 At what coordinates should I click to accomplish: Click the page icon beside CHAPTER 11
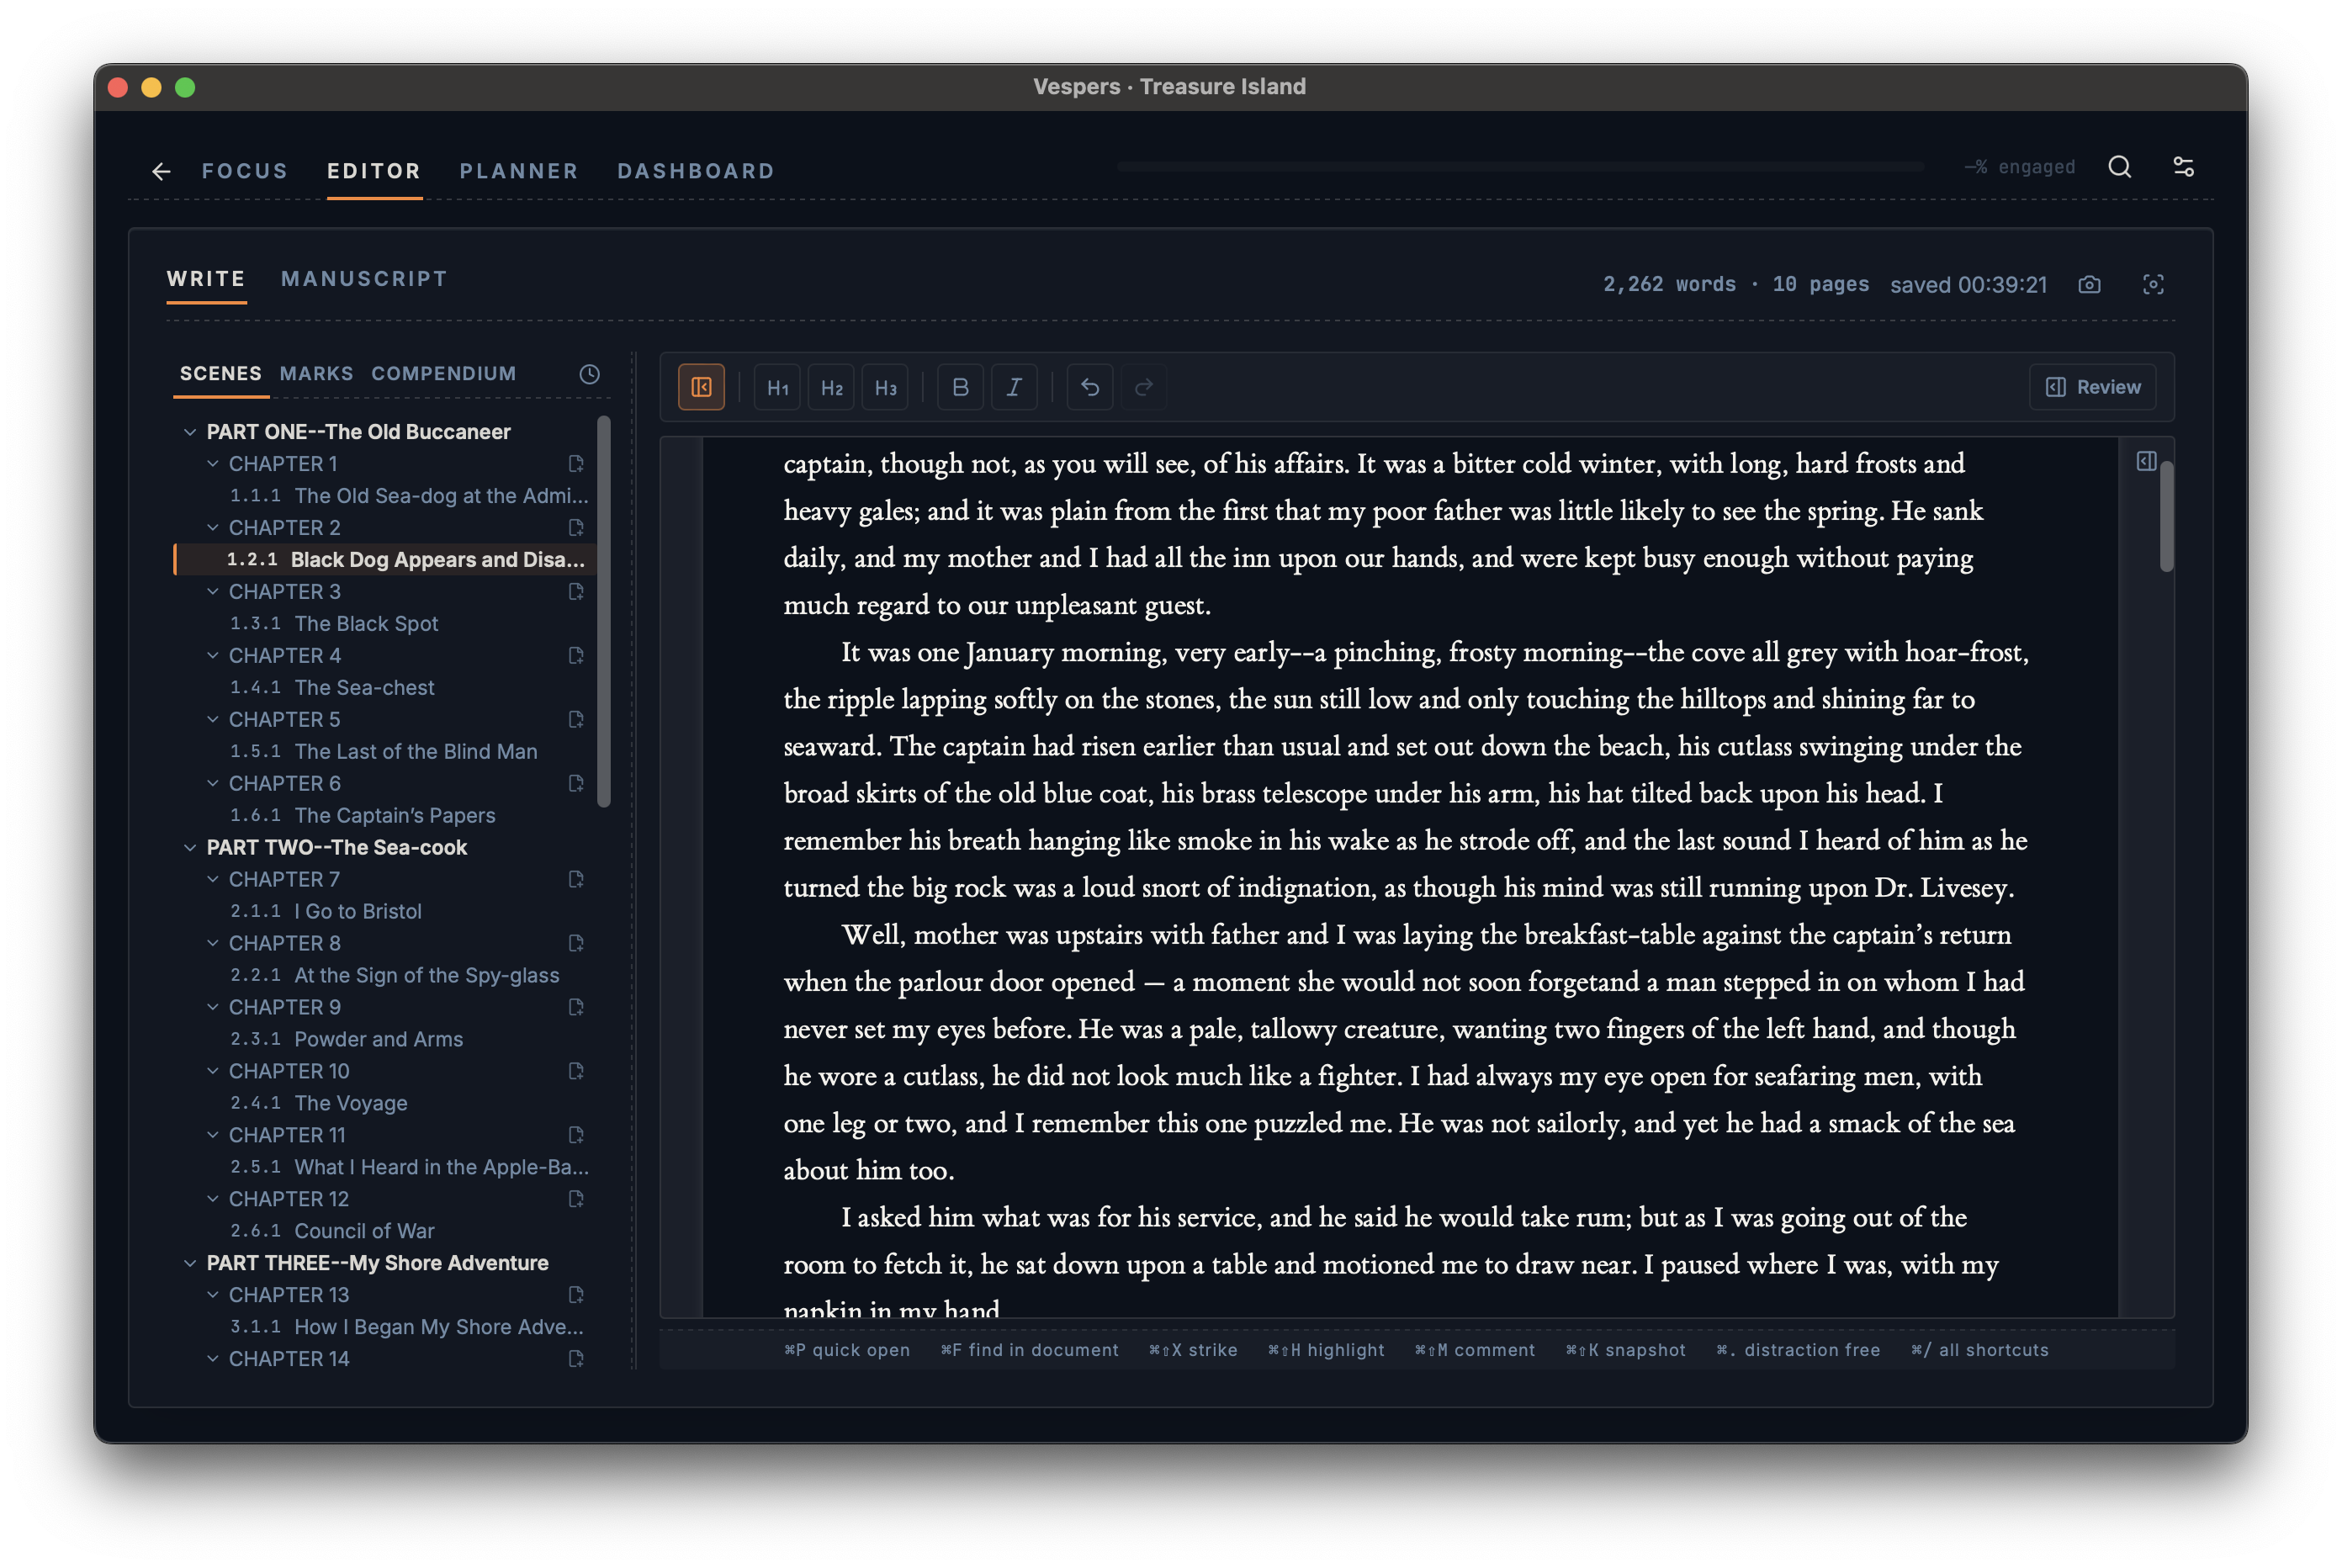click(x=576, y=1136)
